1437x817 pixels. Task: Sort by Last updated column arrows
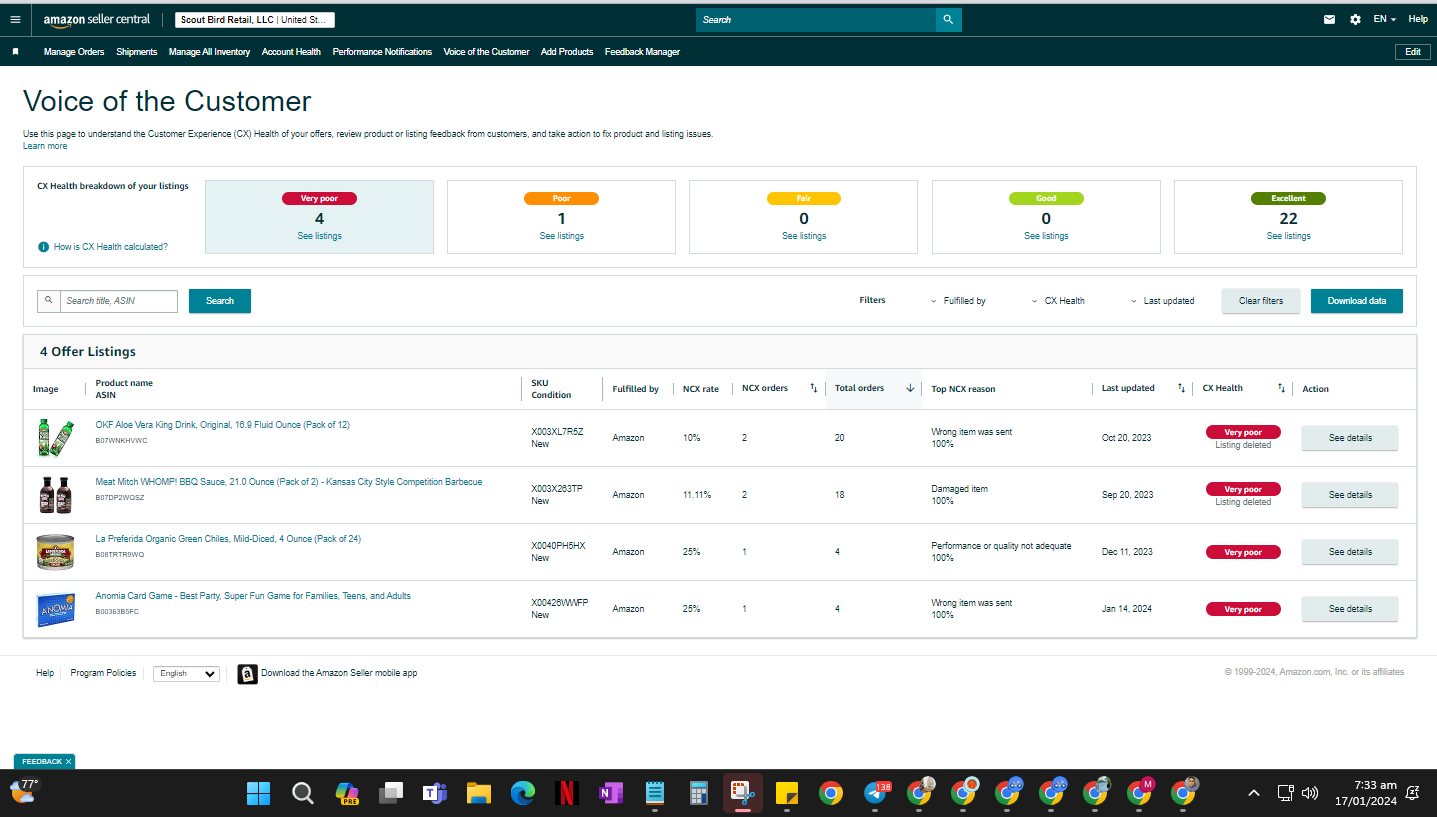1181,389
